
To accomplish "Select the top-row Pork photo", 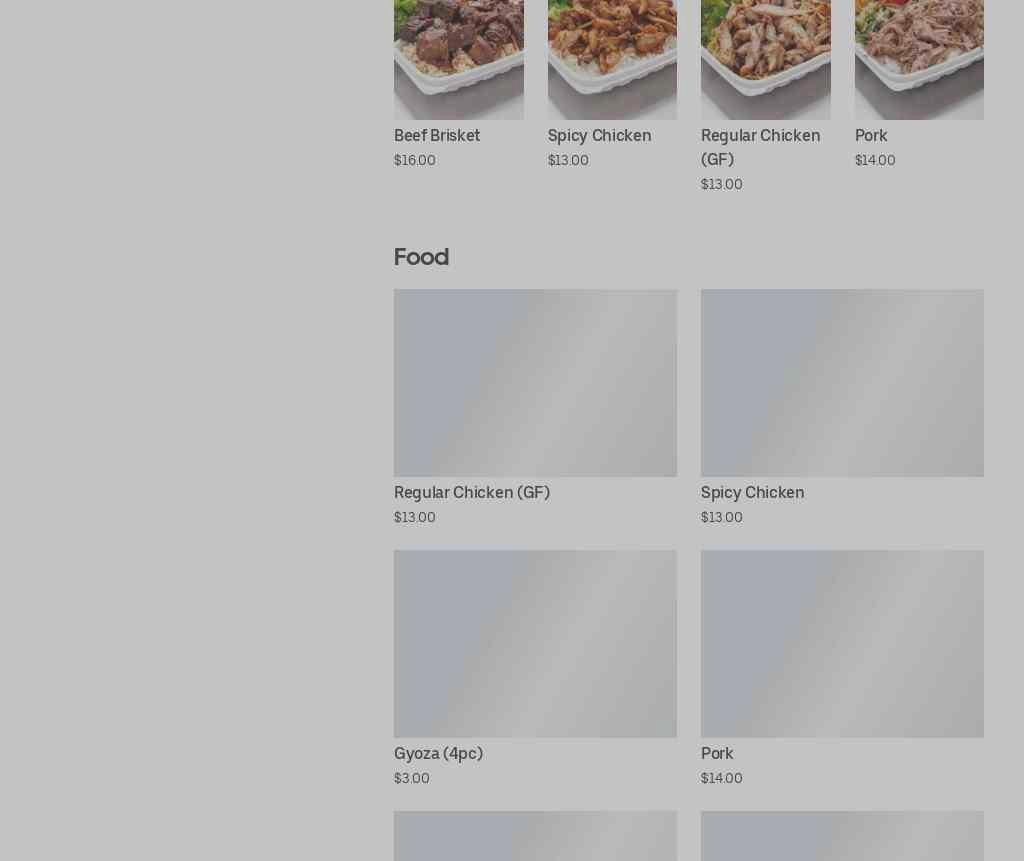I will click(x=919, y=59).
